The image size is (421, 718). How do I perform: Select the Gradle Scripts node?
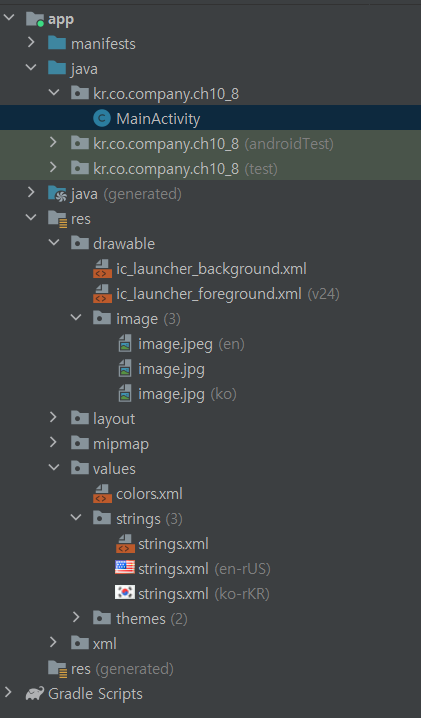[x=95, y=693]
